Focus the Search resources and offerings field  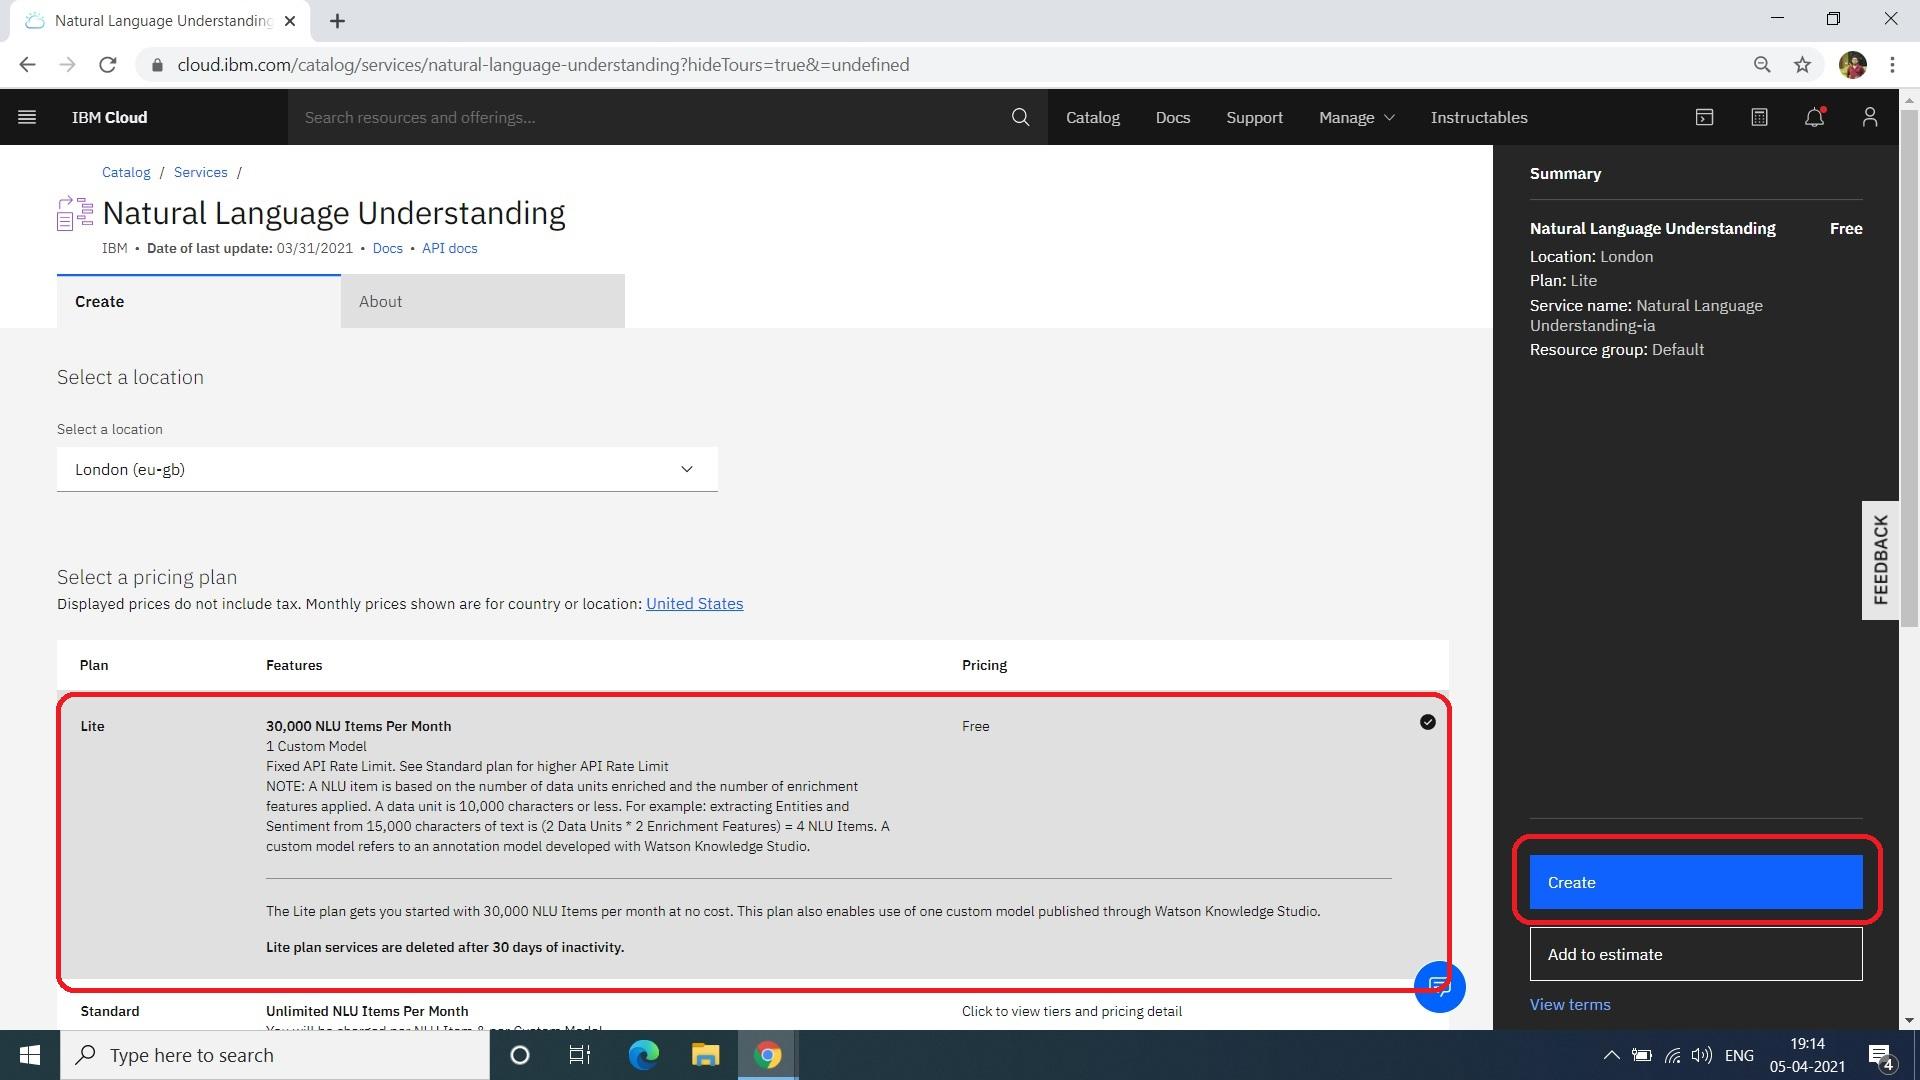click(x=650, y=117)
